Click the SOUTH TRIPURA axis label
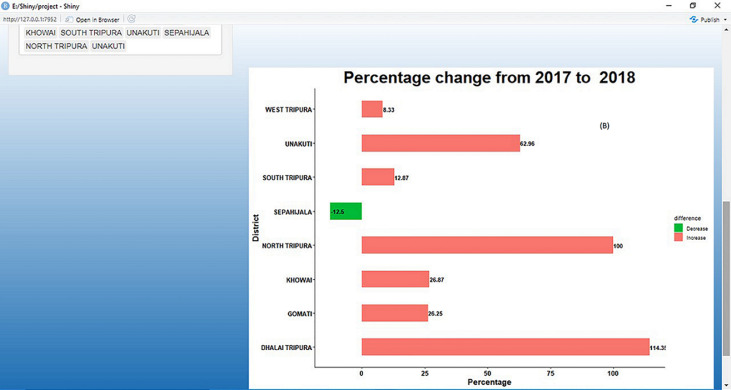 tap(287, 178)
